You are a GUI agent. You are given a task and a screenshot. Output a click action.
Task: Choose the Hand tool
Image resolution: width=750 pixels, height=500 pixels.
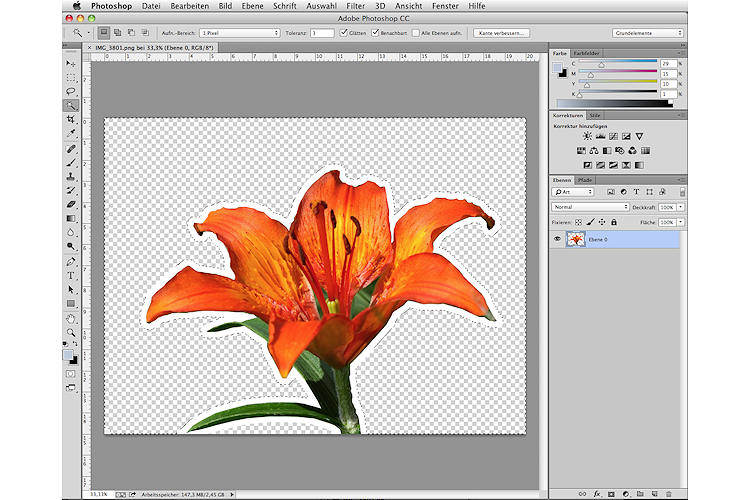pyautogui.click(x=71, y=317)
